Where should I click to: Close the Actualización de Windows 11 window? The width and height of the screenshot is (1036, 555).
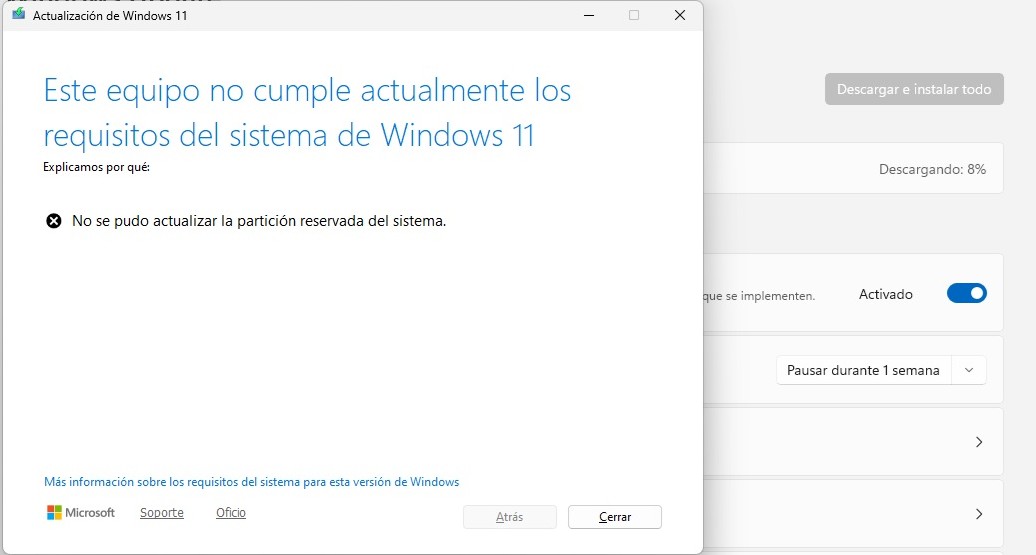click(679, 15)
